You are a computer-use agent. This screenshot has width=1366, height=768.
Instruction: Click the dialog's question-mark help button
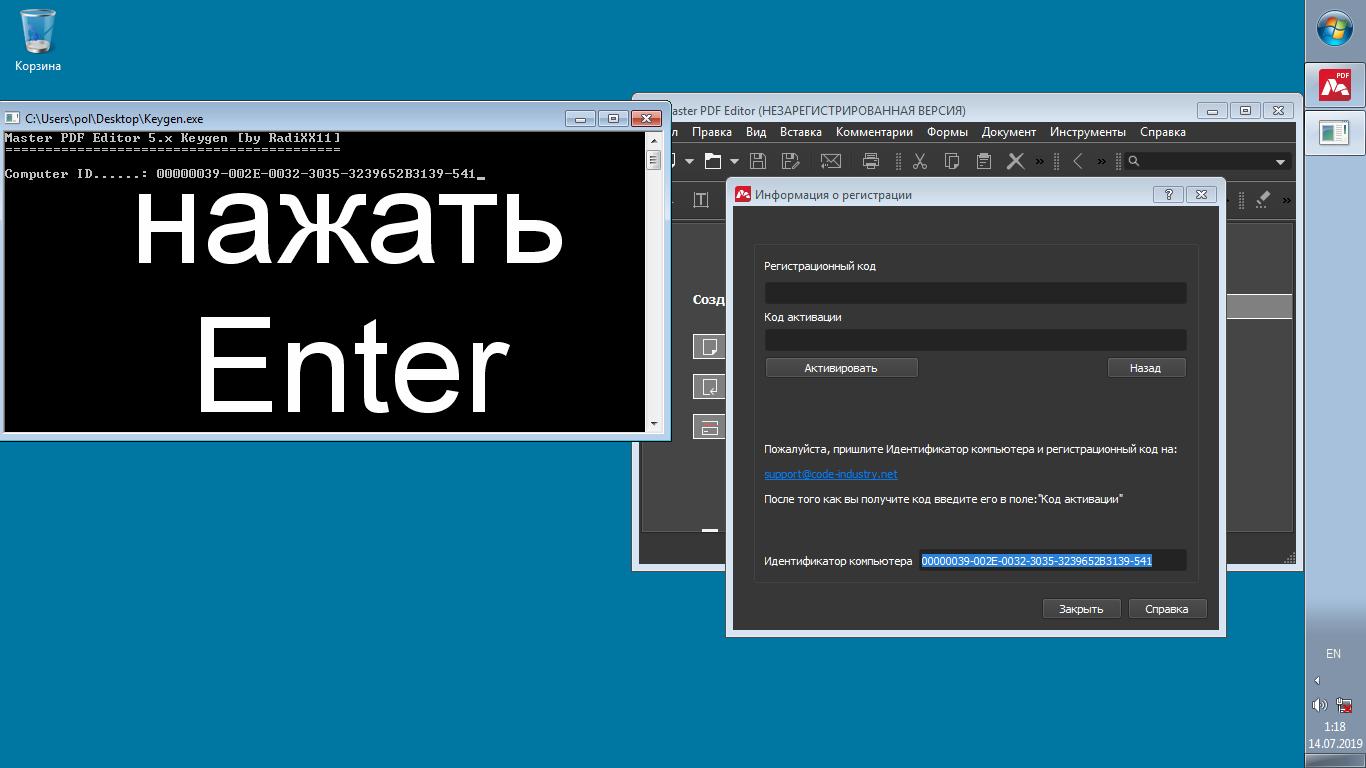[x=1168, y=195]
